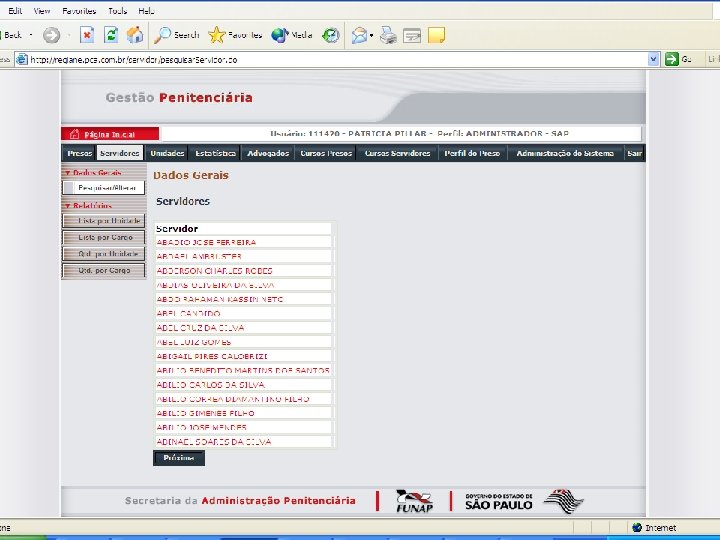Open browsing History icon
Viewport: 720px width, 540px height.
pos(331,35)
